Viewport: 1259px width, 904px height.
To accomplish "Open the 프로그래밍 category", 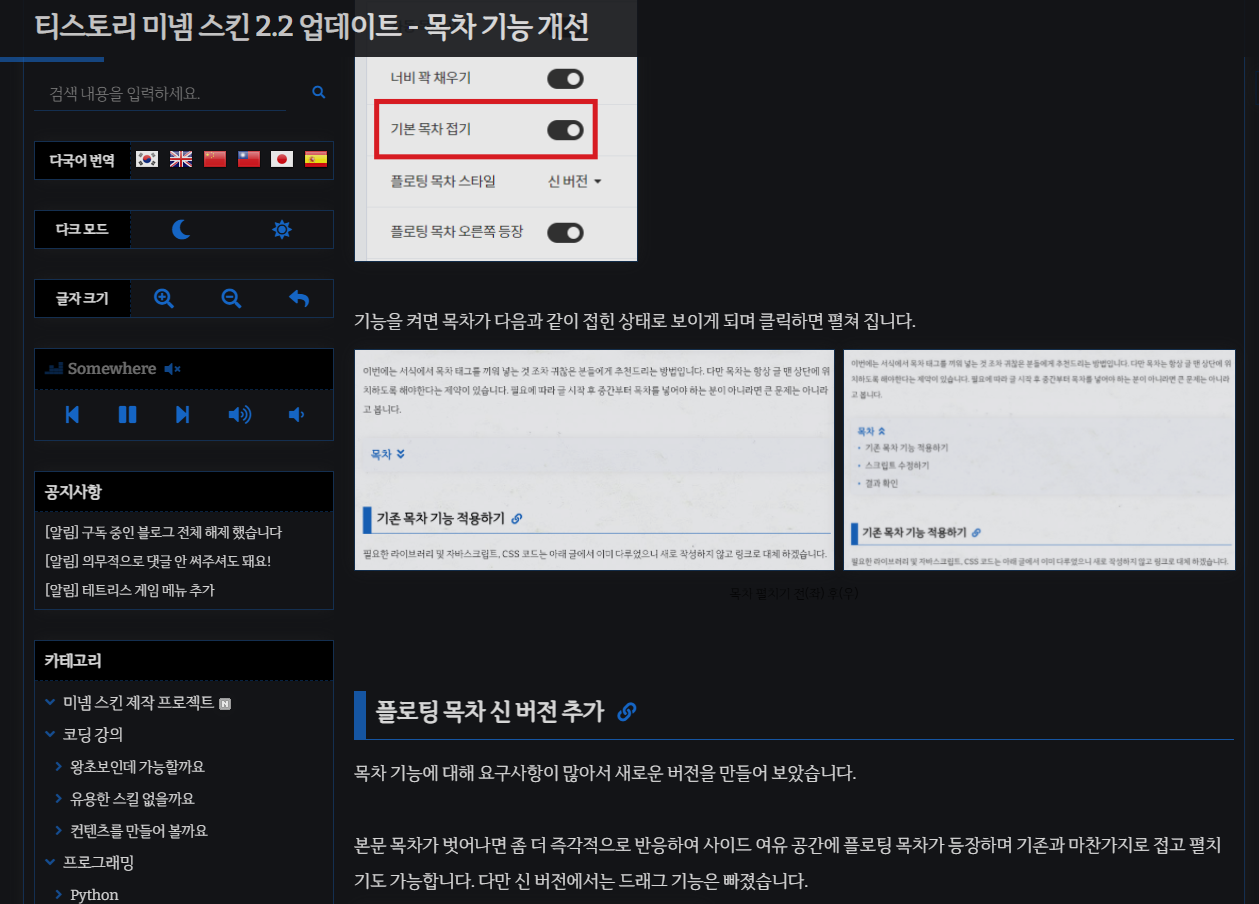I will click(x=98, y=862).
